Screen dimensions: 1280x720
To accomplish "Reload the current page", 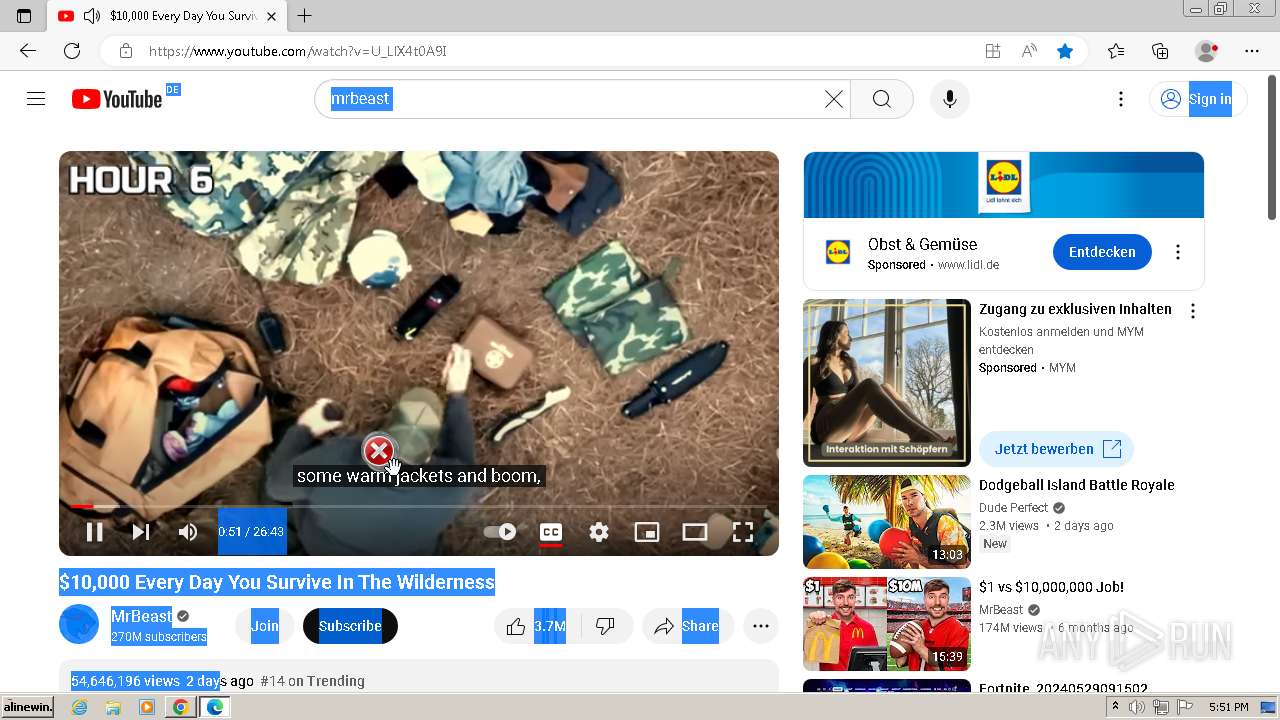I will coord(72,51).
